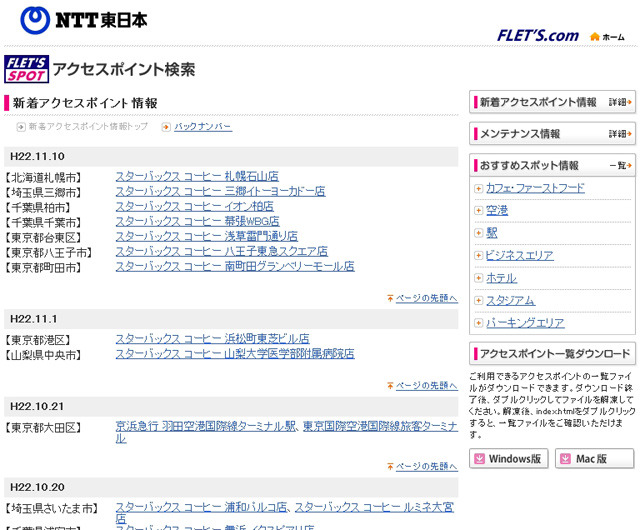The width and height of the screenshot is (640, 530).
Task: Open スターバックス コーヒー 浦和パルコ店 link
Action: (201, 507)
